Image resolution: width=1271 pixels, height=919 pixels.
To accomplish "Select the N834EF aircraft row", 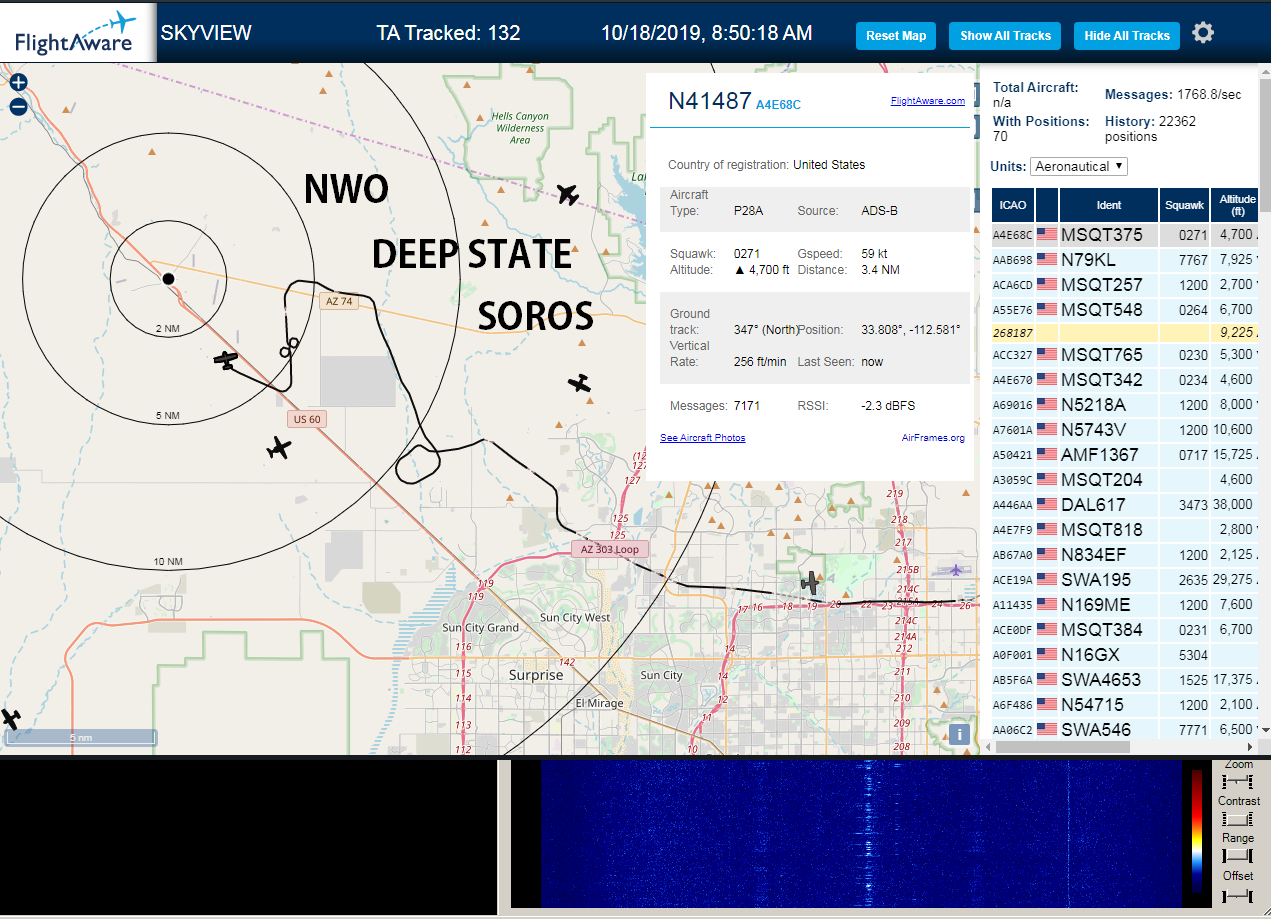I will click(x=1124, y=555).
